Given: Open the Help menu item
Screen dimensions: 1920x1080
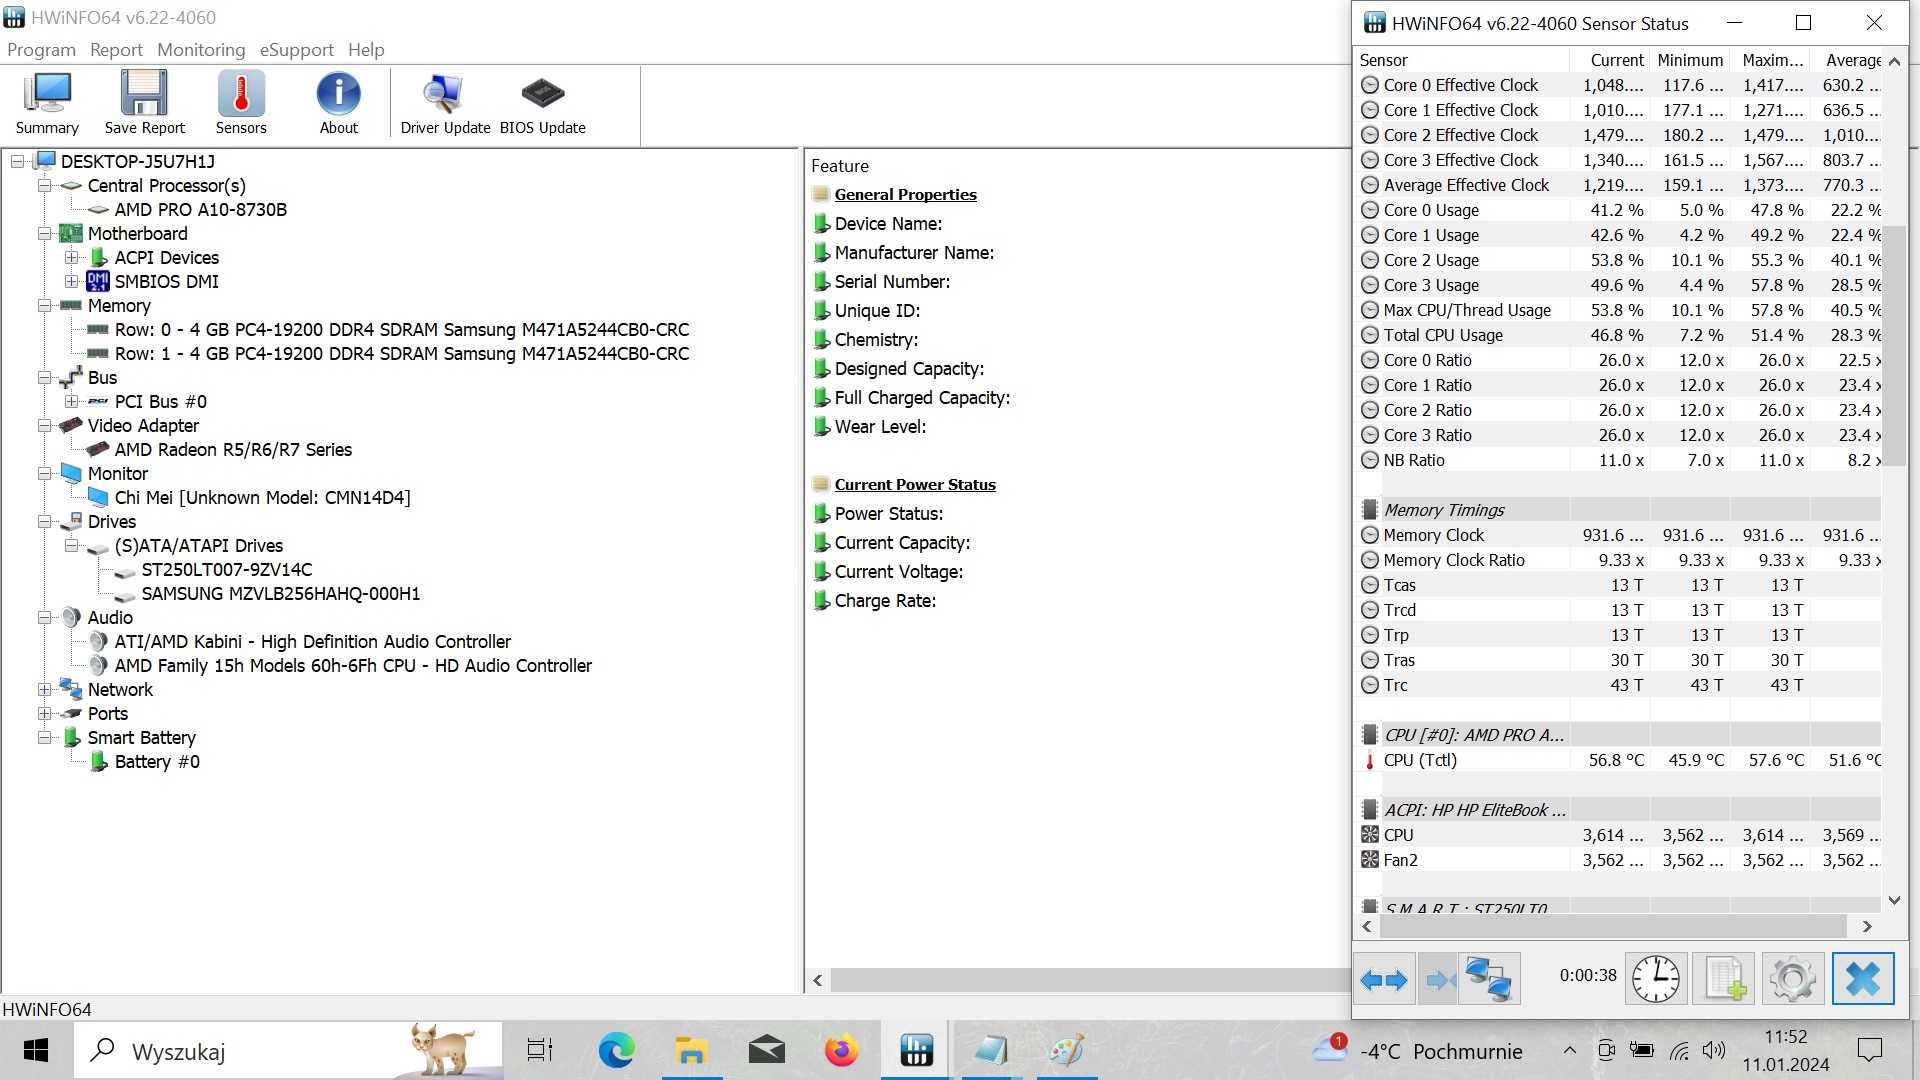Looking at the screenshot, I should [x=367, y=49].
